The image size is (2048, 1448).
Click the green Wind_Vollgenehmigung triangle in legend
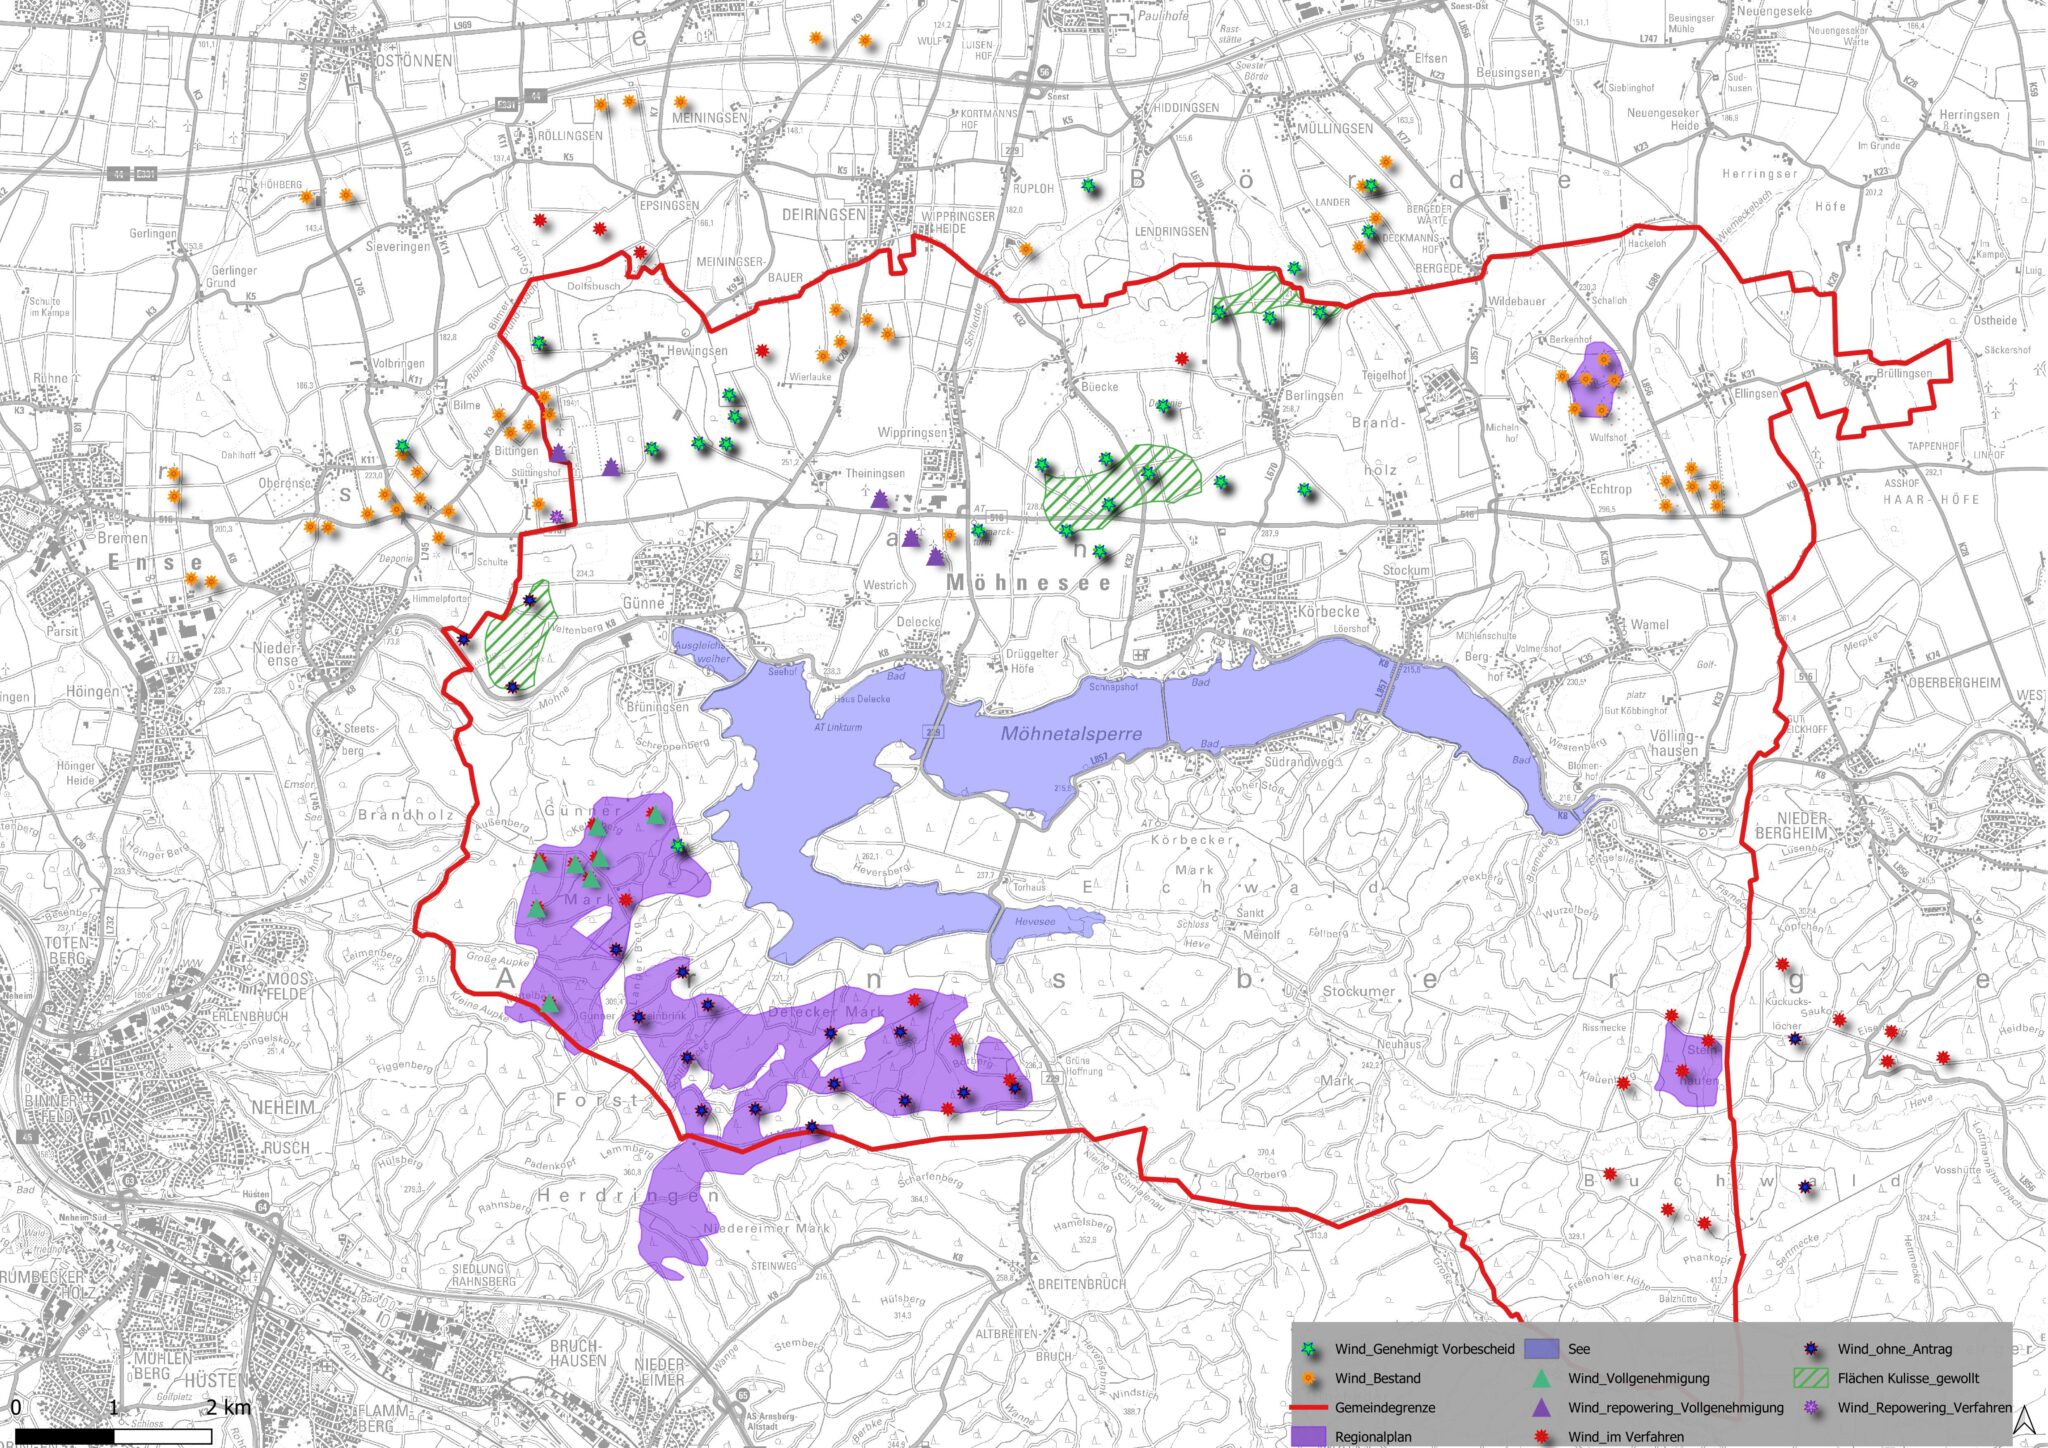point(1542,1378)
